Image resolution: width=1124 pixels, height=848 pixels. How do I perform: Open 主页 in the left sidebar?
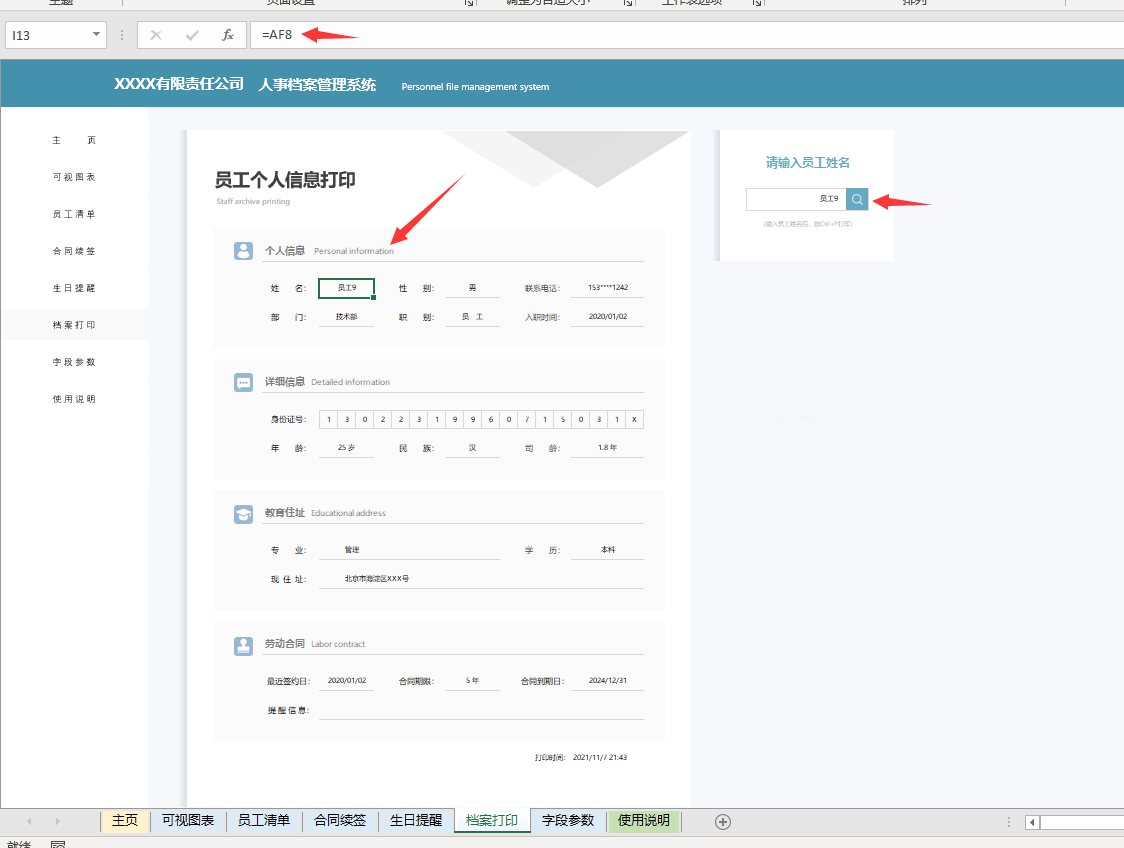pos(74,140)
